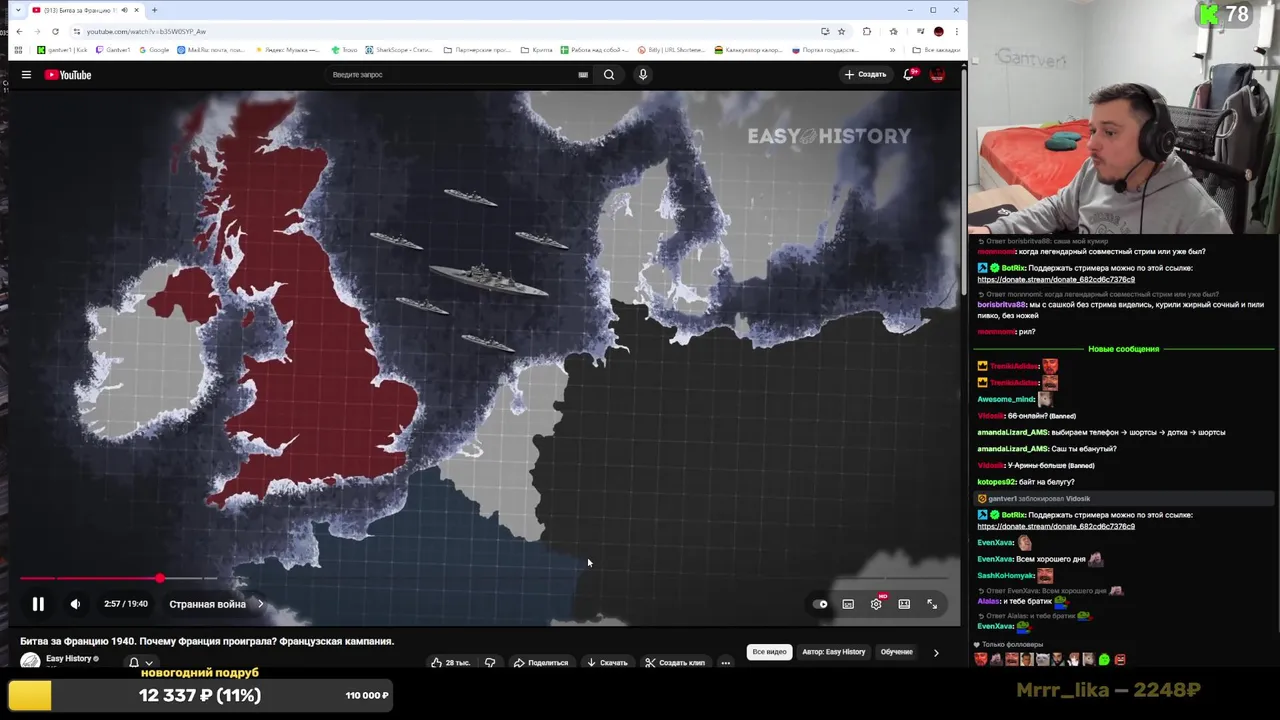Click Поделиться share button
1280x720 pixels.
coord(541,663)
